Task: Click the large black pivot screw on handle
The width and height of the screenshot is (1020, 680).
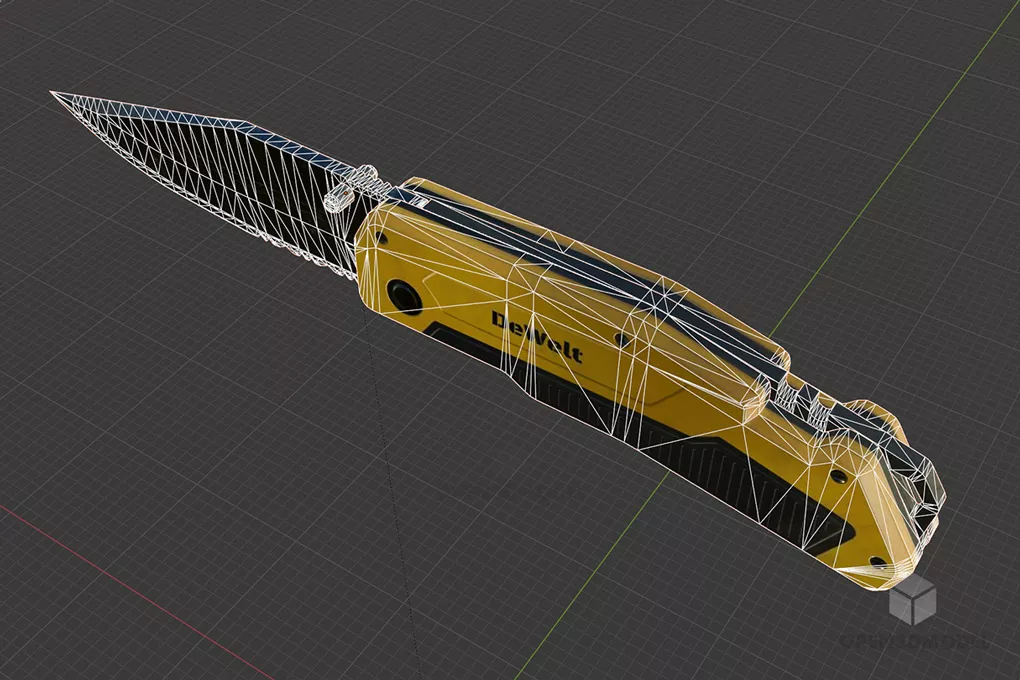Action: [x=403, y=297]
